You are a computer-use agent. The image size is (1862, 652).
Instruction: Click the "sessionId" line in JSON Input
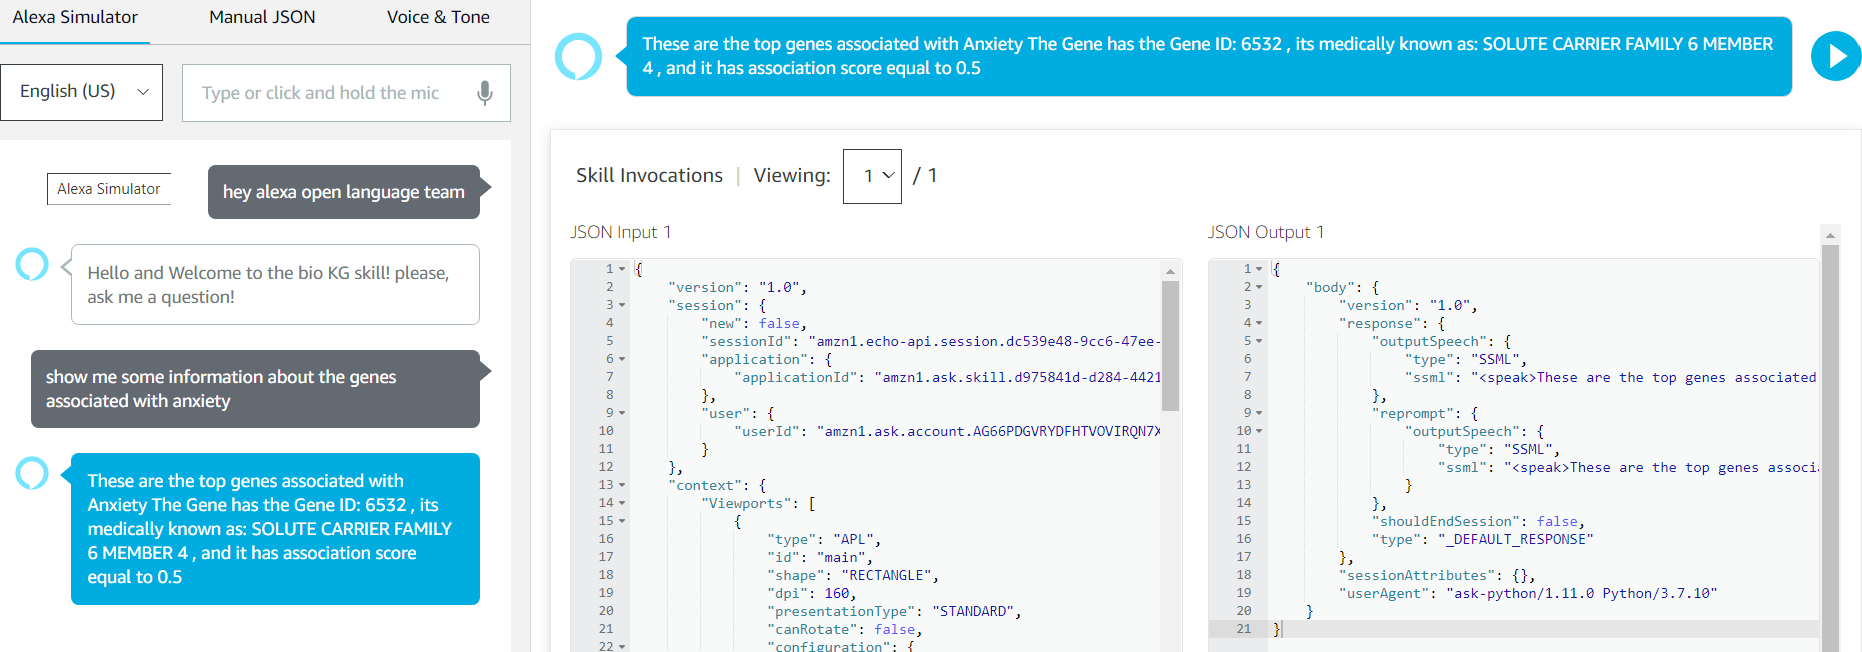click(x=932, y=341)
